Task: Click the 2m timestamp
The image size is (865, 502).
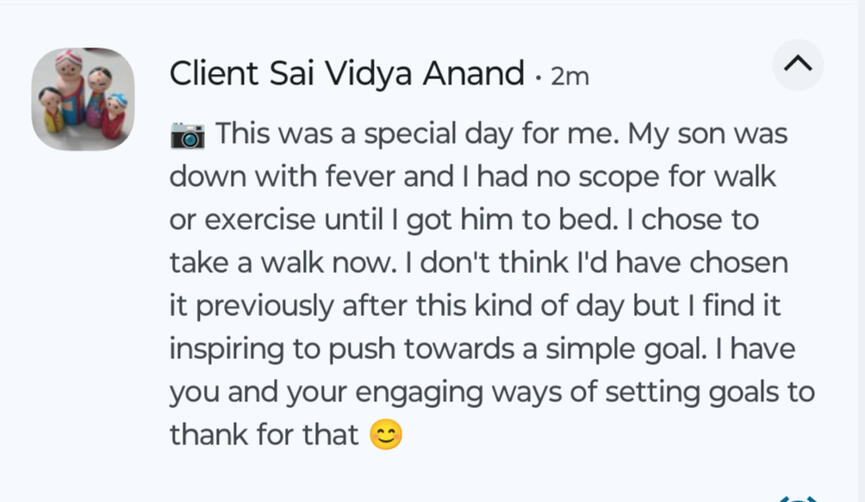Action: tap(569, 76)
